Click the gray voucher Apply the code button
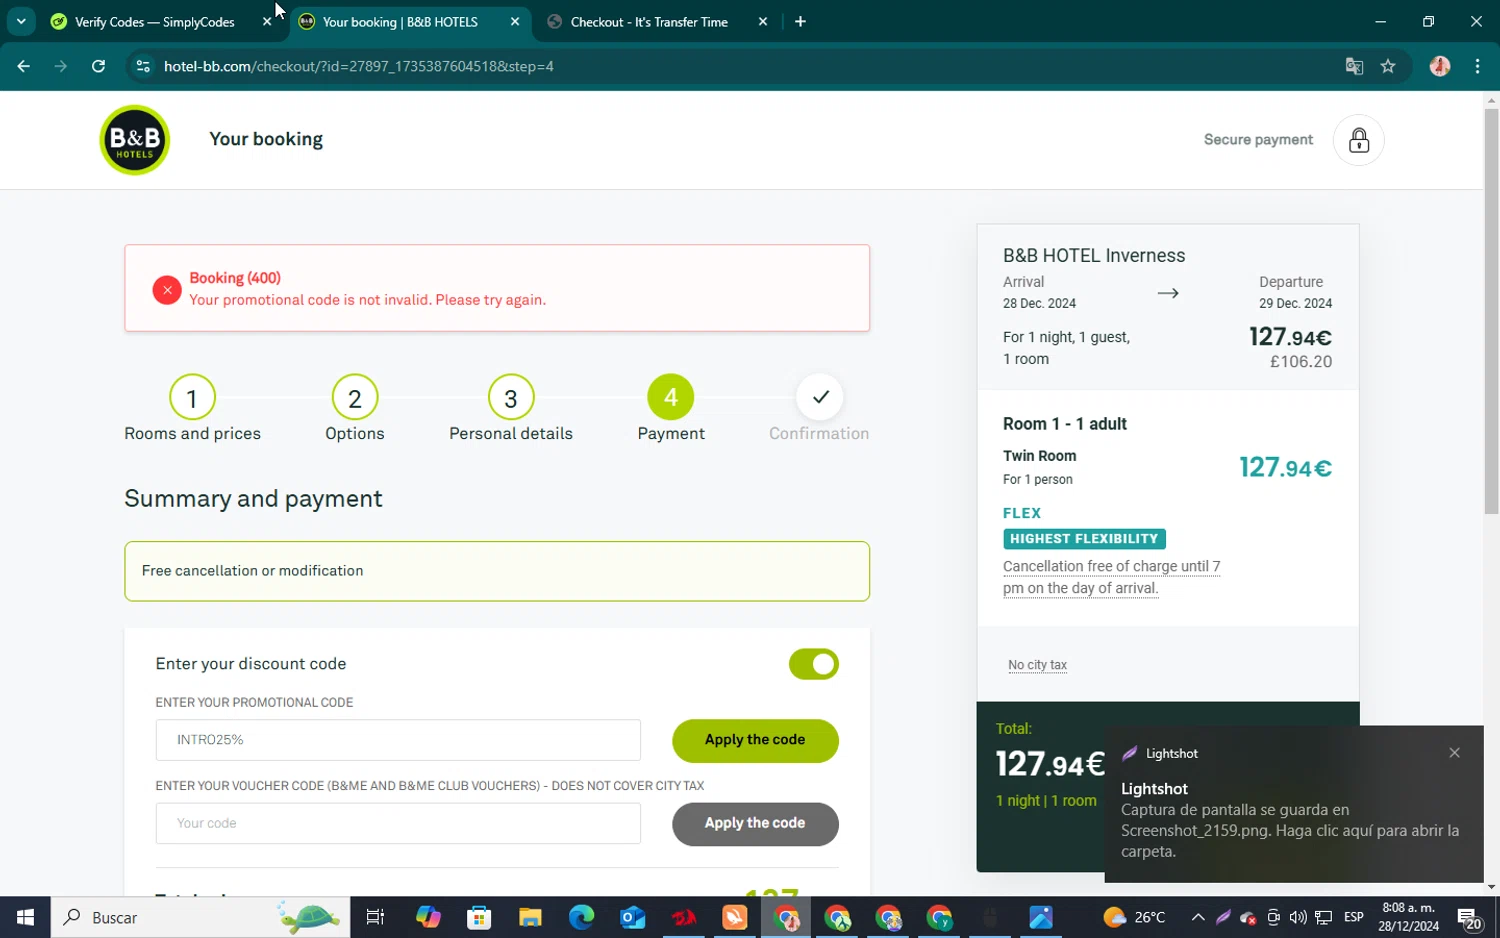Screen dimensions: 1500x938 point(755,823)
